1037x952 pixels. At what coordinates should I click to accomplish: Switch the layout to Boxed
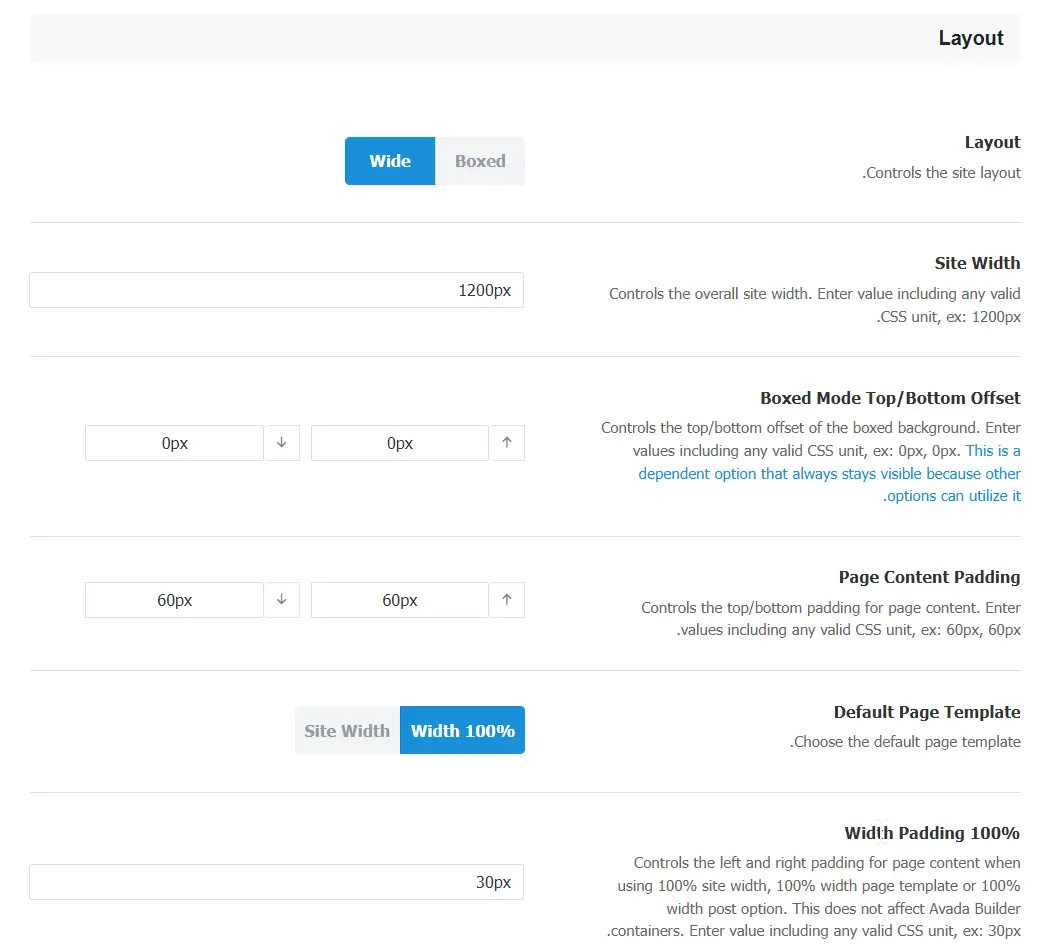(x=480, y=161)
